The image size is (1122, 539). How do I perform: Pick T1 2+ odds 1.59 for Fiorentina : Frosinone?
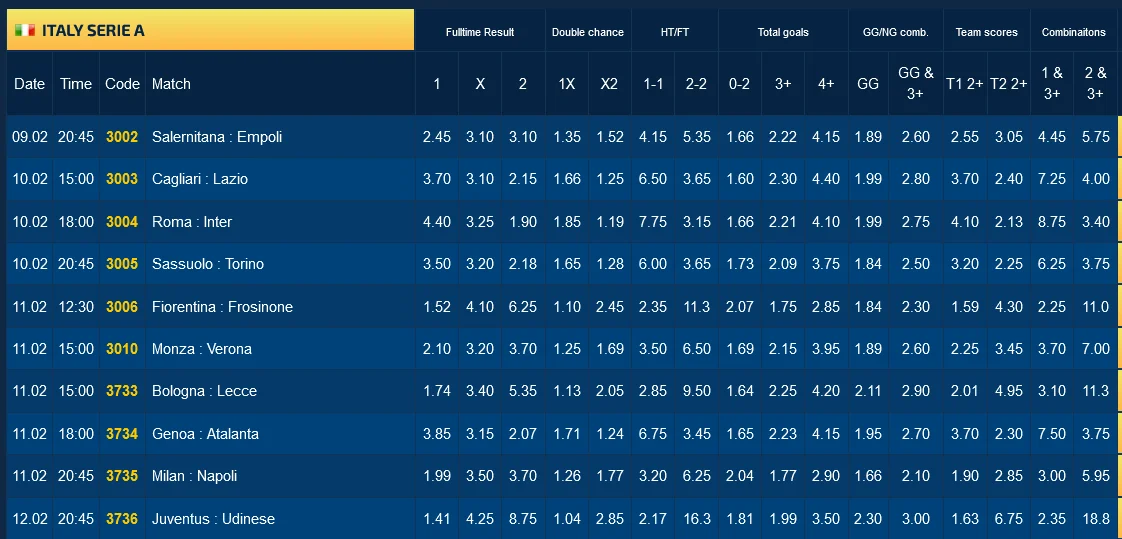(x=964, y=307)
